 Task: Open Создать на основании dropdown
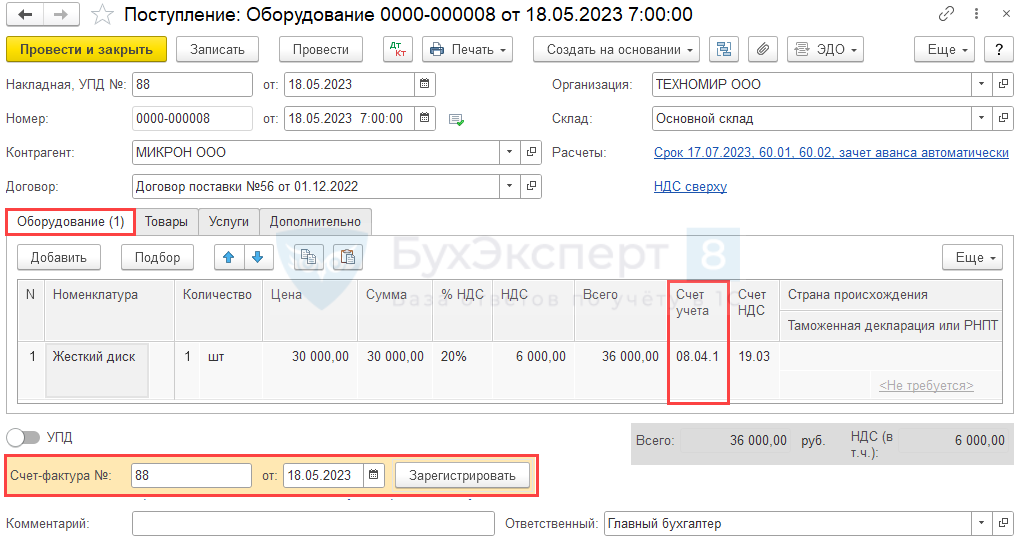click(x=616, y=49)
